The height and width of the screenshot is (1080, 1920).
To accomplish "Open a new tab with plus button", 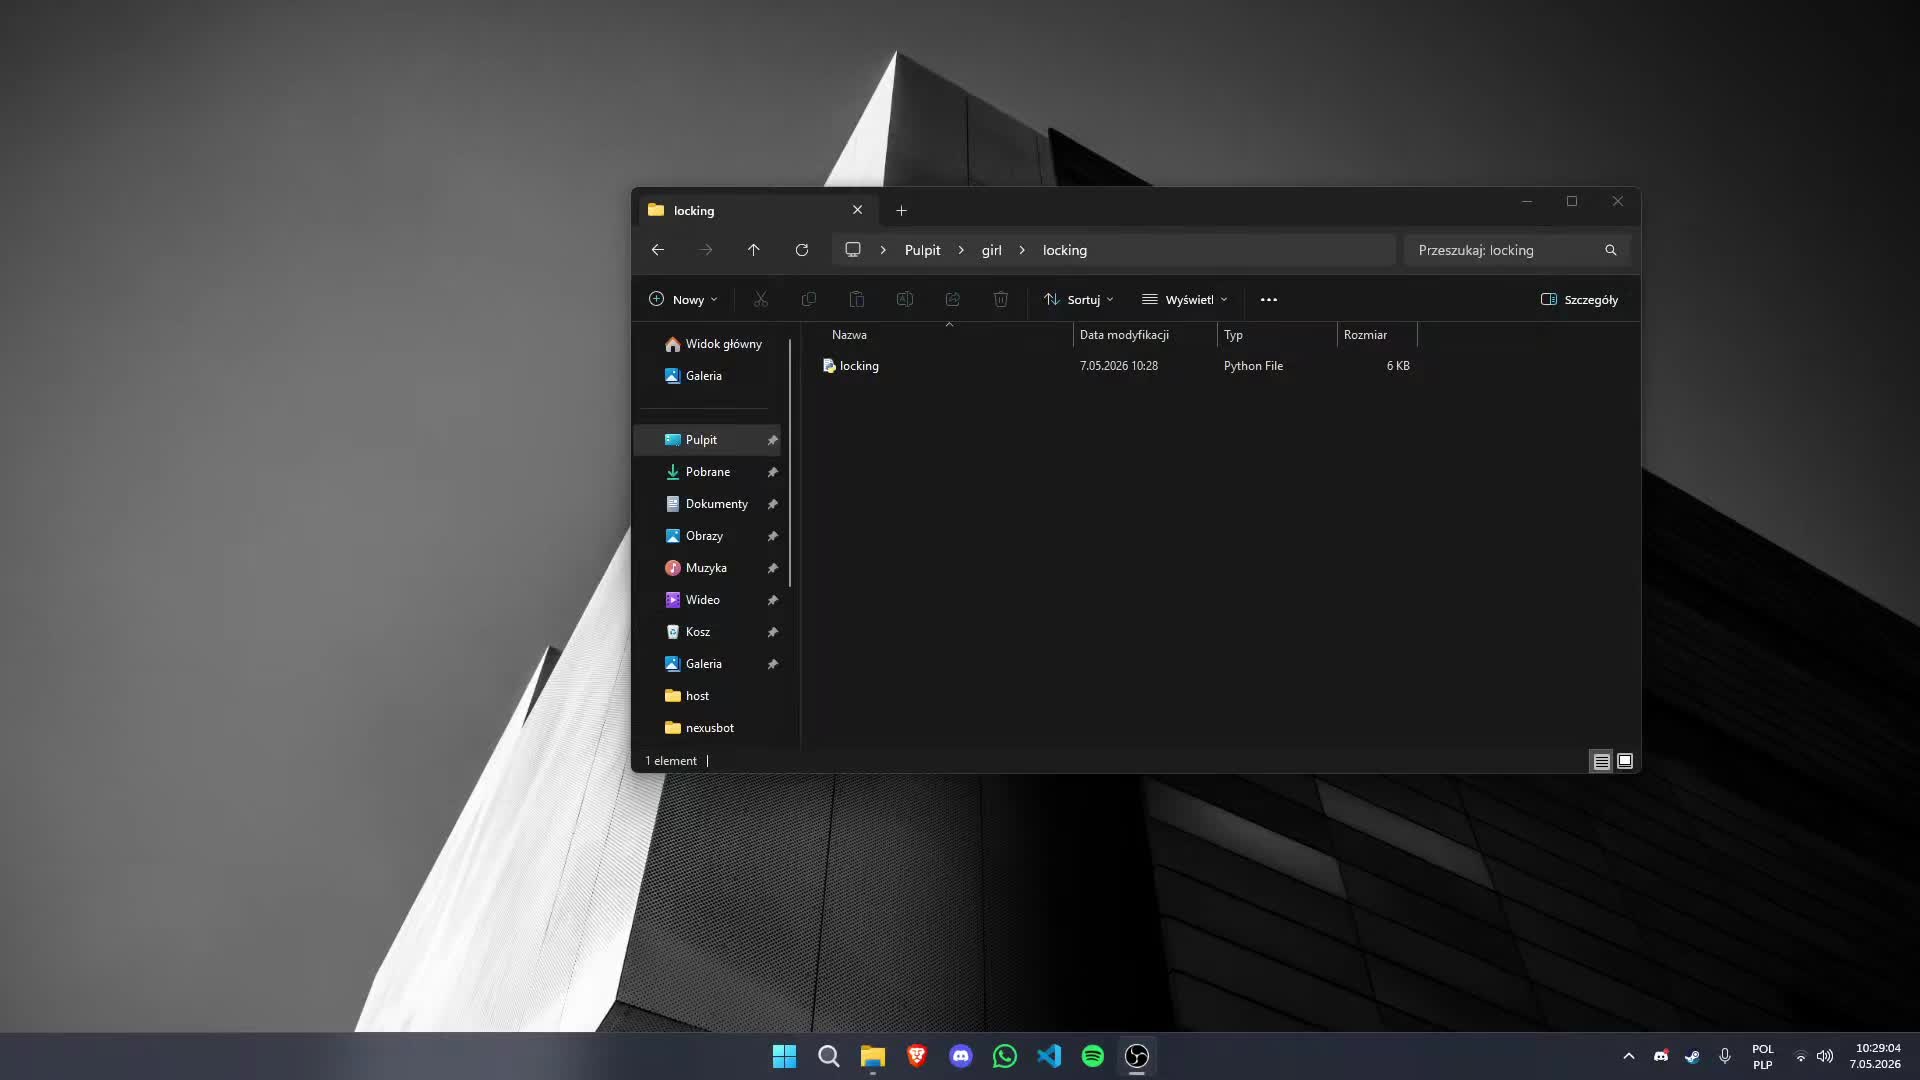I will tap(901, 210).
